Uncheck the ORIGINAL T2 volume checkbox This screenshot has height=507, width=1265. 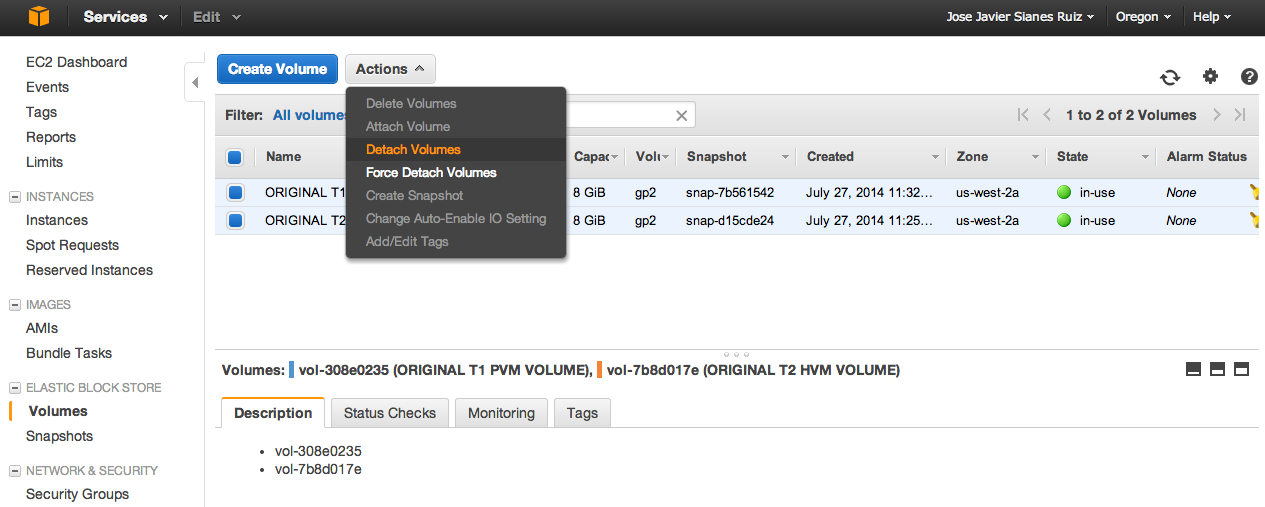(x=235, y=220)
